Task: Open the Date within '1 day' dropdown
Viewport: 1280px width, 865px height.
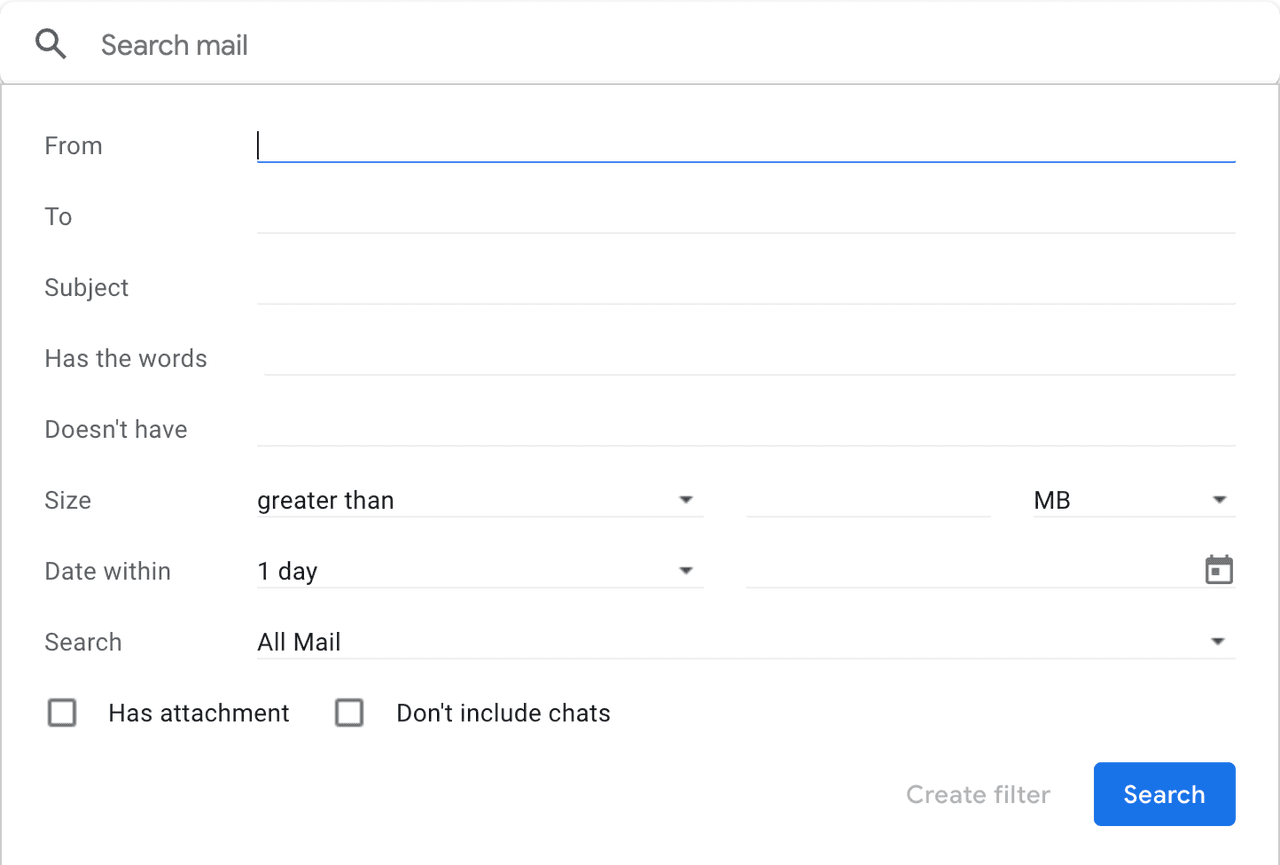Action: [479, 571]
